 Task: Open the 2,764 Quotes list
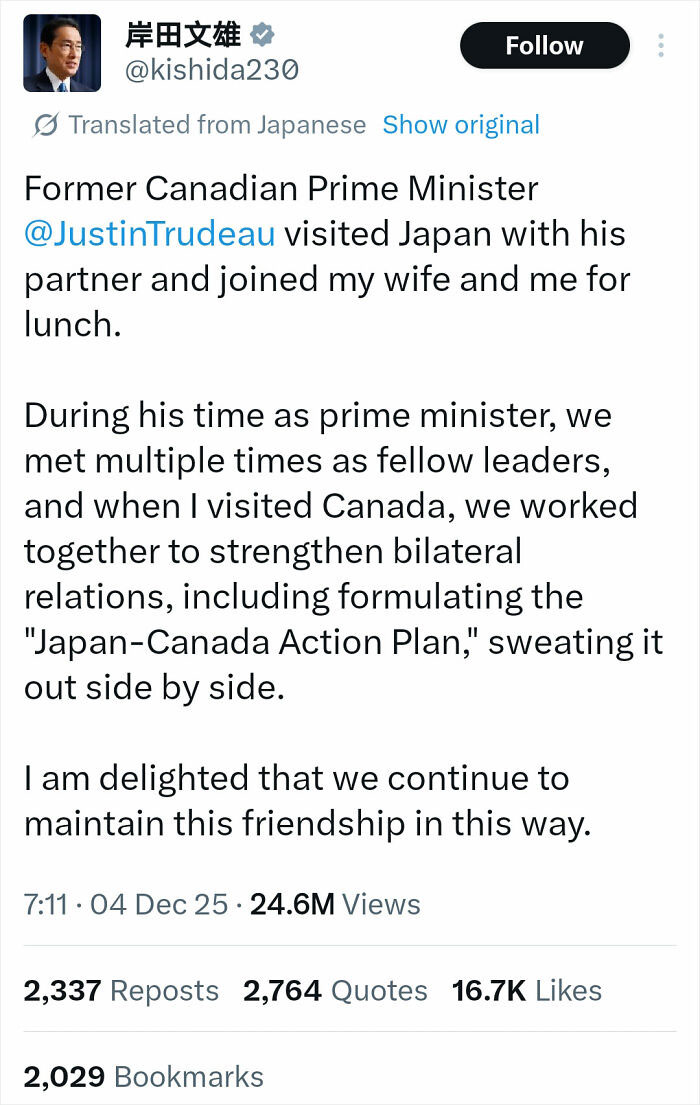[x=335, y=990]
